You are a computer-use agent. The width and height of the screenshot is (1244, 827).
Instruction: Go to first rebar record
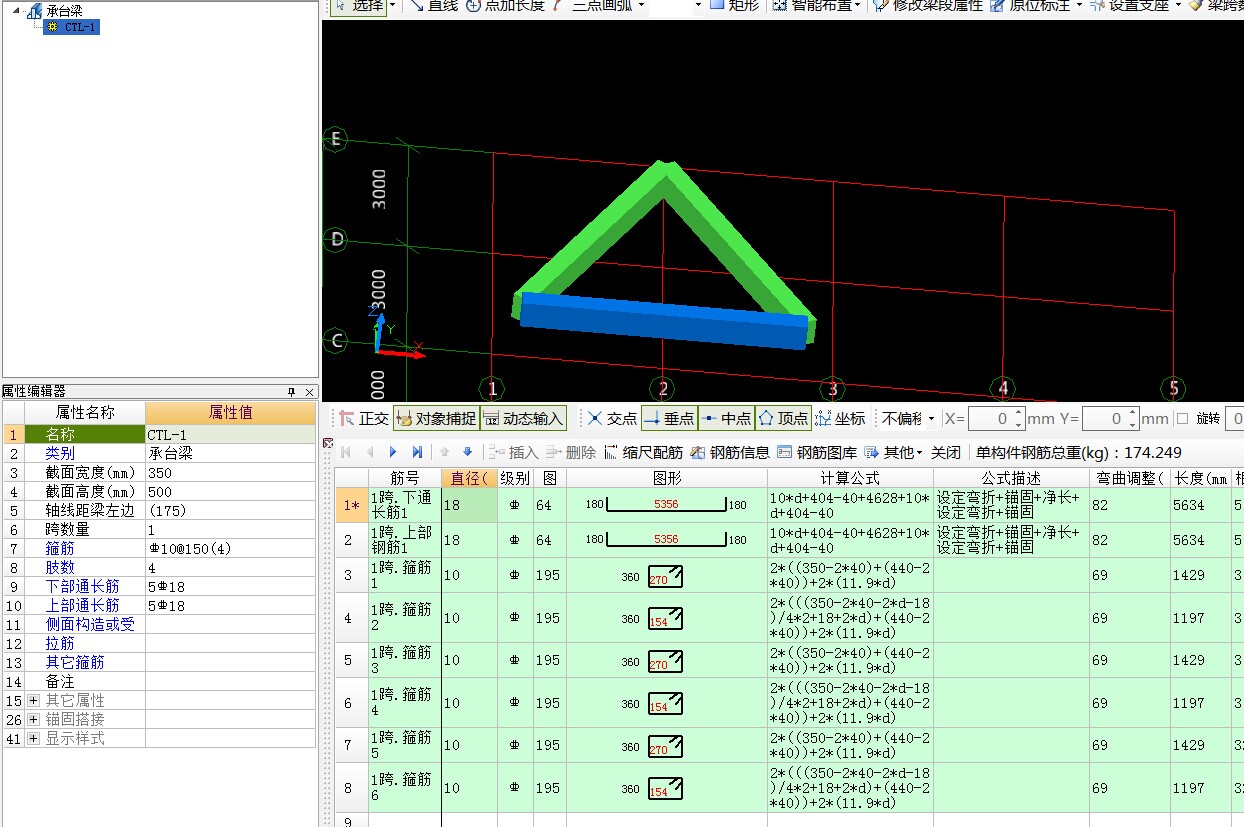pyautogui.click(x=345, y=453)
